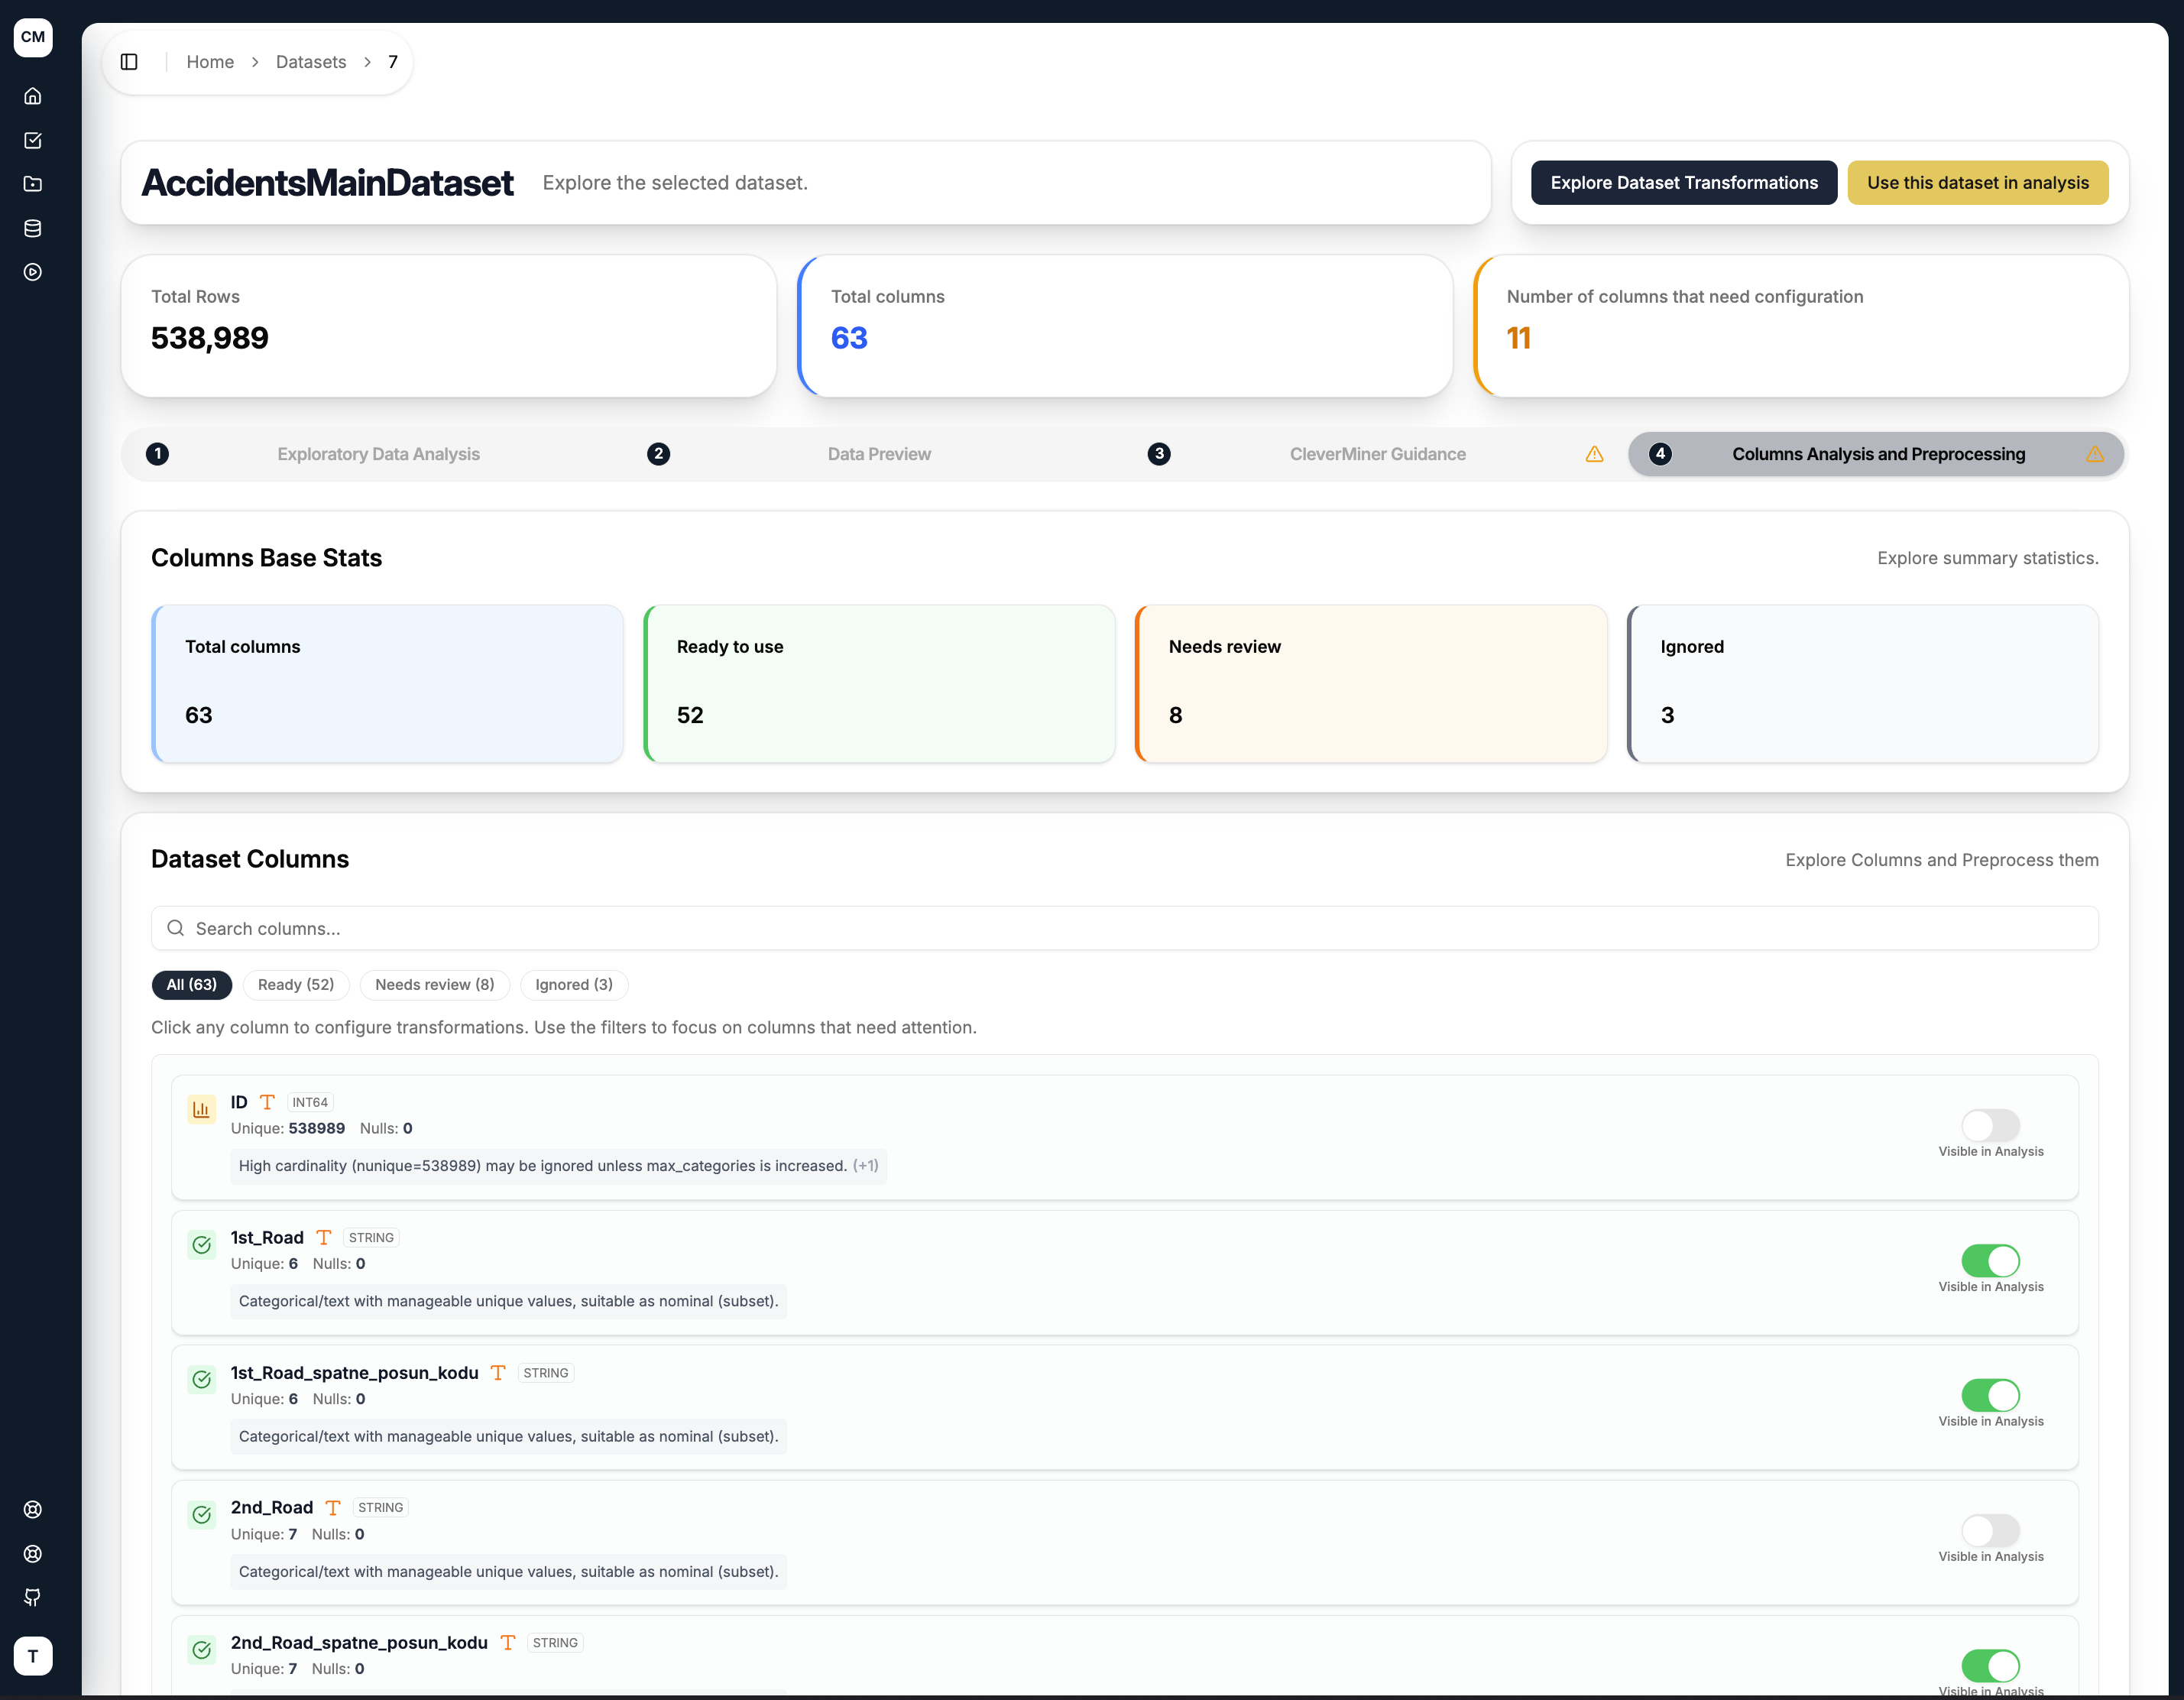Image resolution: width=2184 pixels, height=1700 pixels.
Task: Click the type icon next to 1st_Road
Action: (x=324, y=1237)
